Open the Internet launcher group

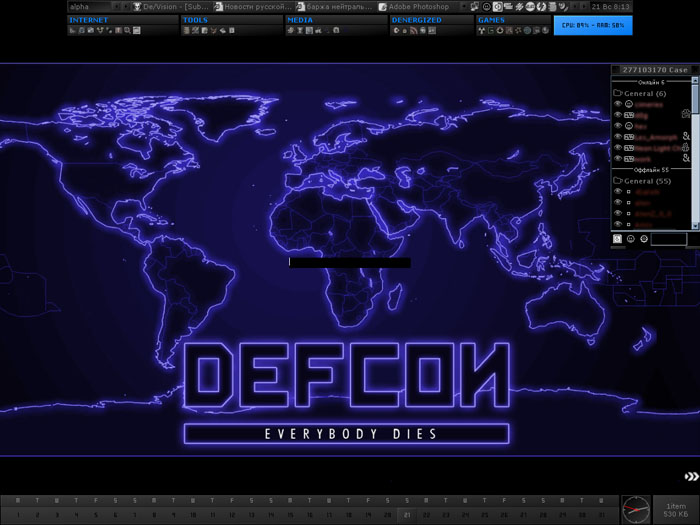click(x=89, y=20)
